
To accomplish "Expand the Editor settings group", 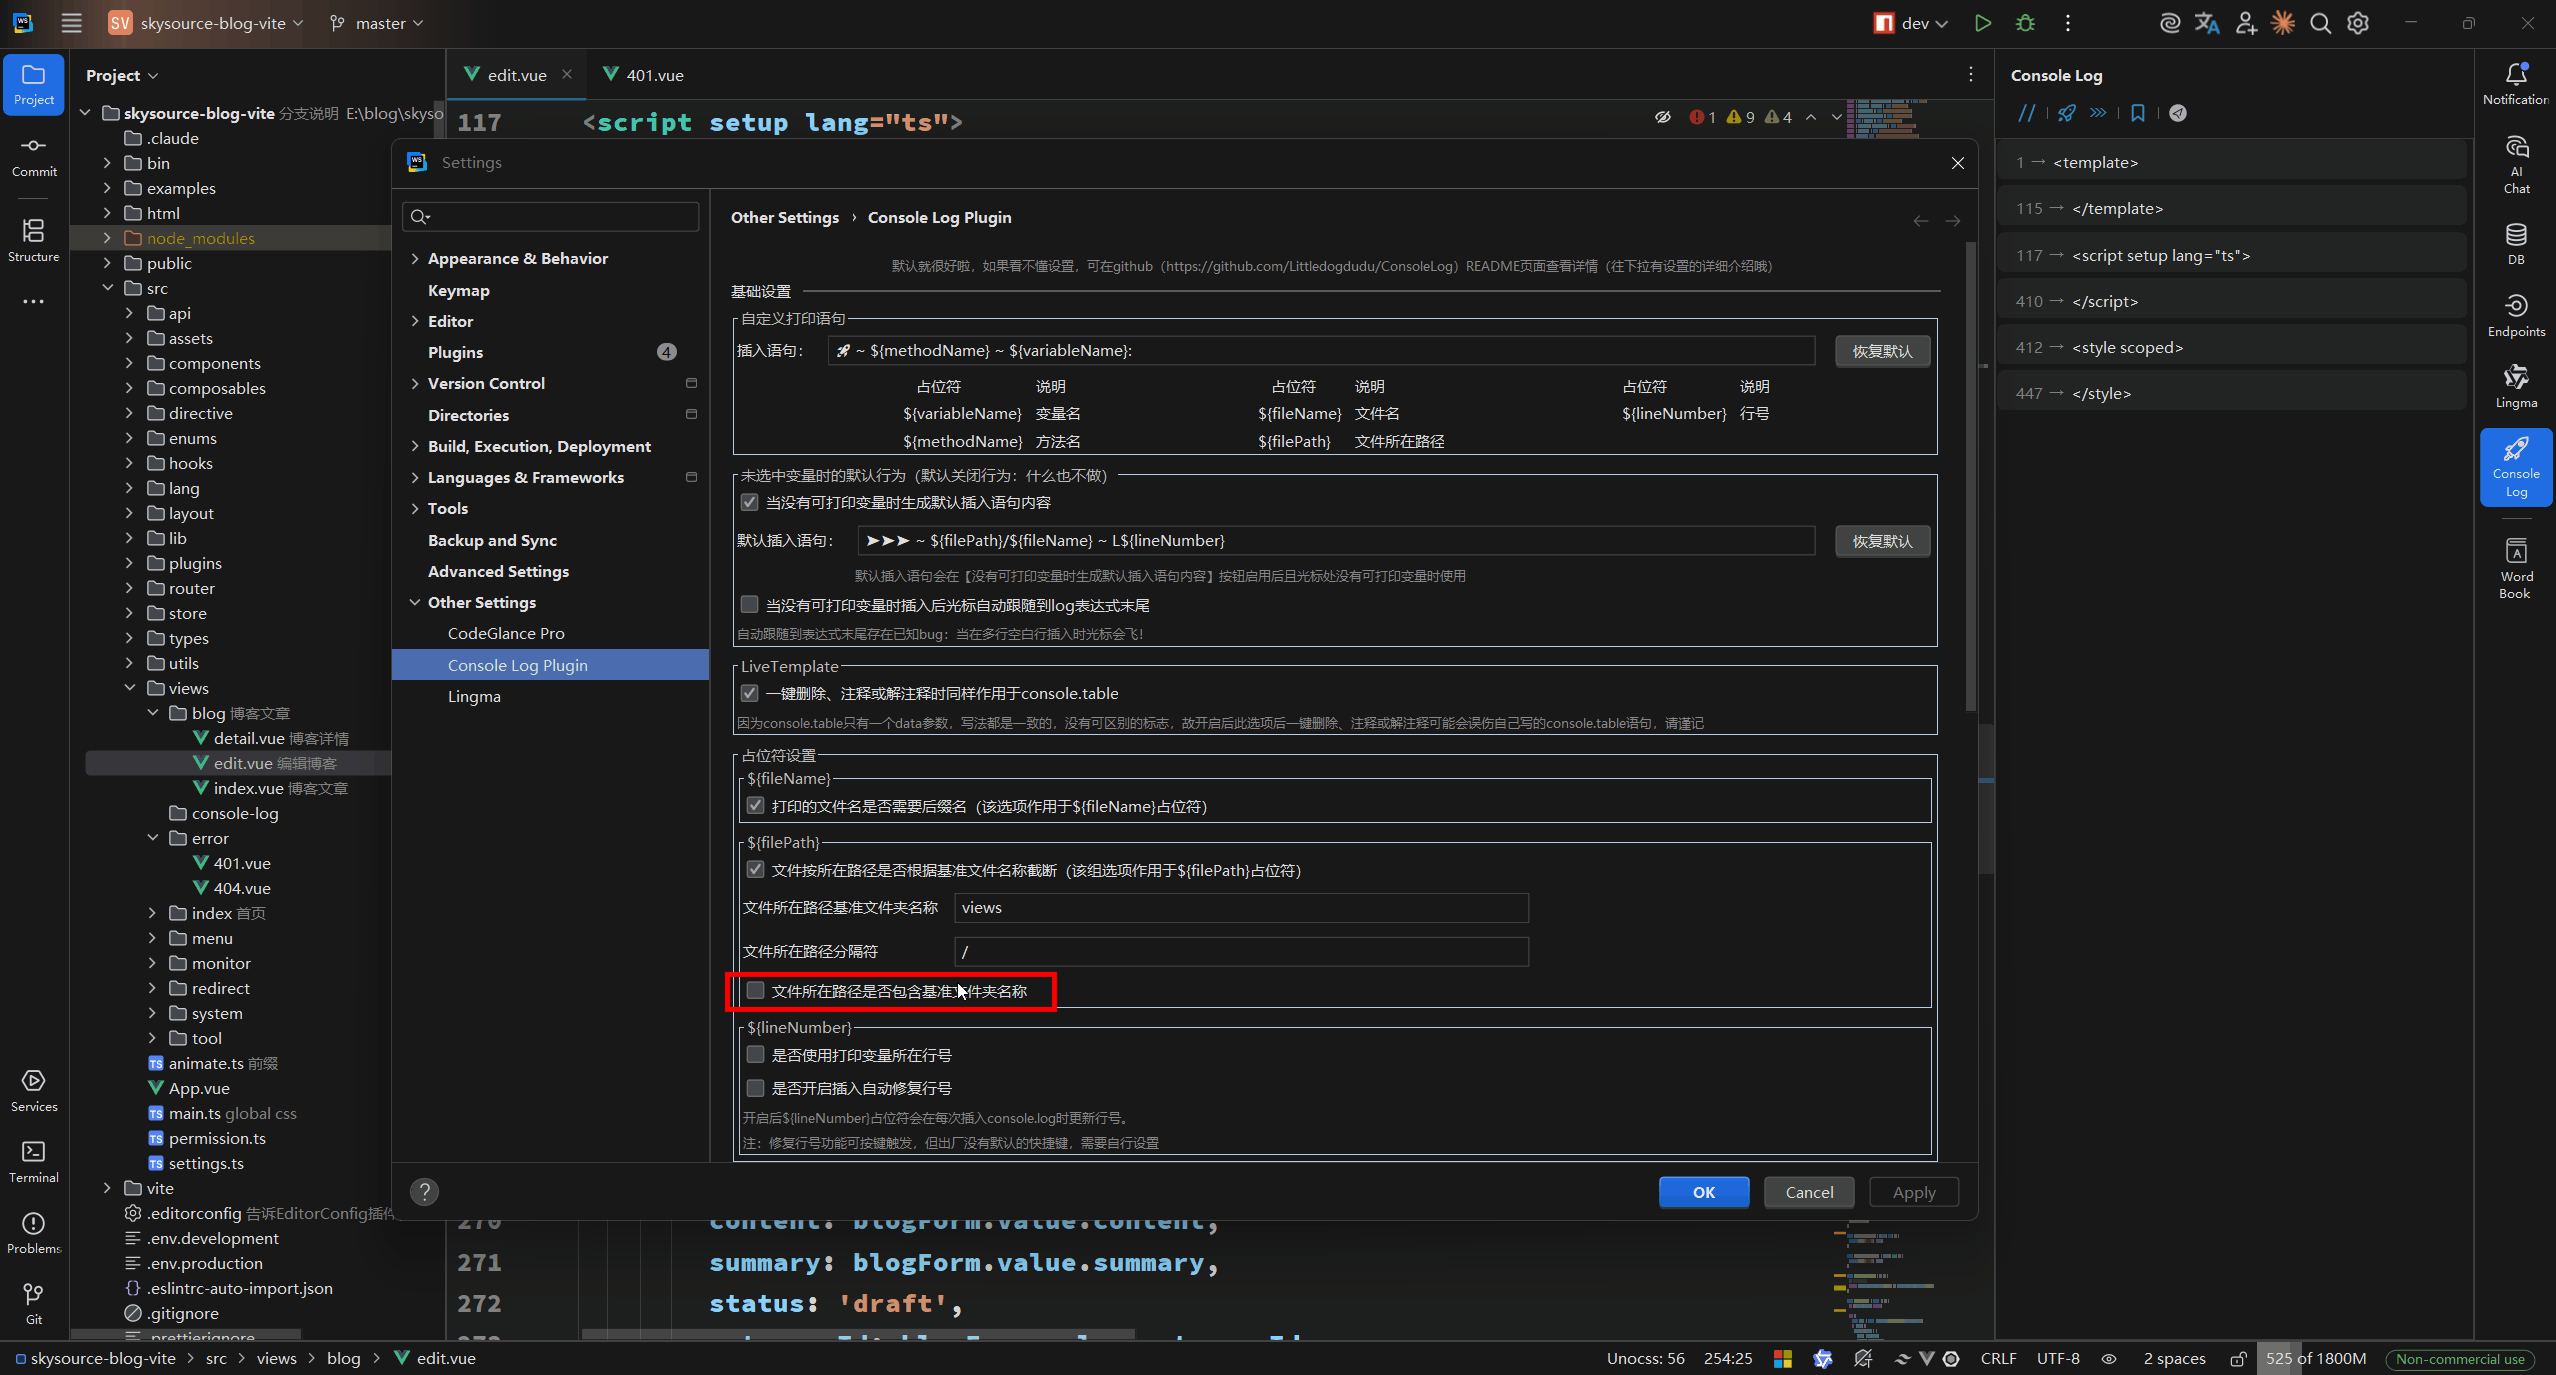I will tap(414, 321).
